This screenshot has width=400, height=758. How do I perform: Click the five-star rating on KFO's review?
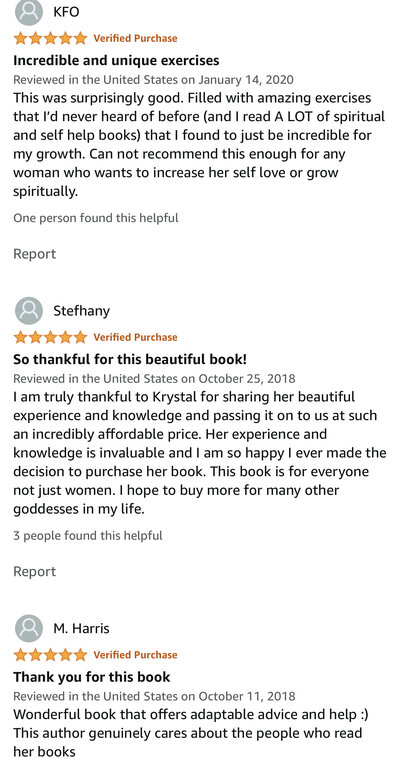click(x=50, y=38)
